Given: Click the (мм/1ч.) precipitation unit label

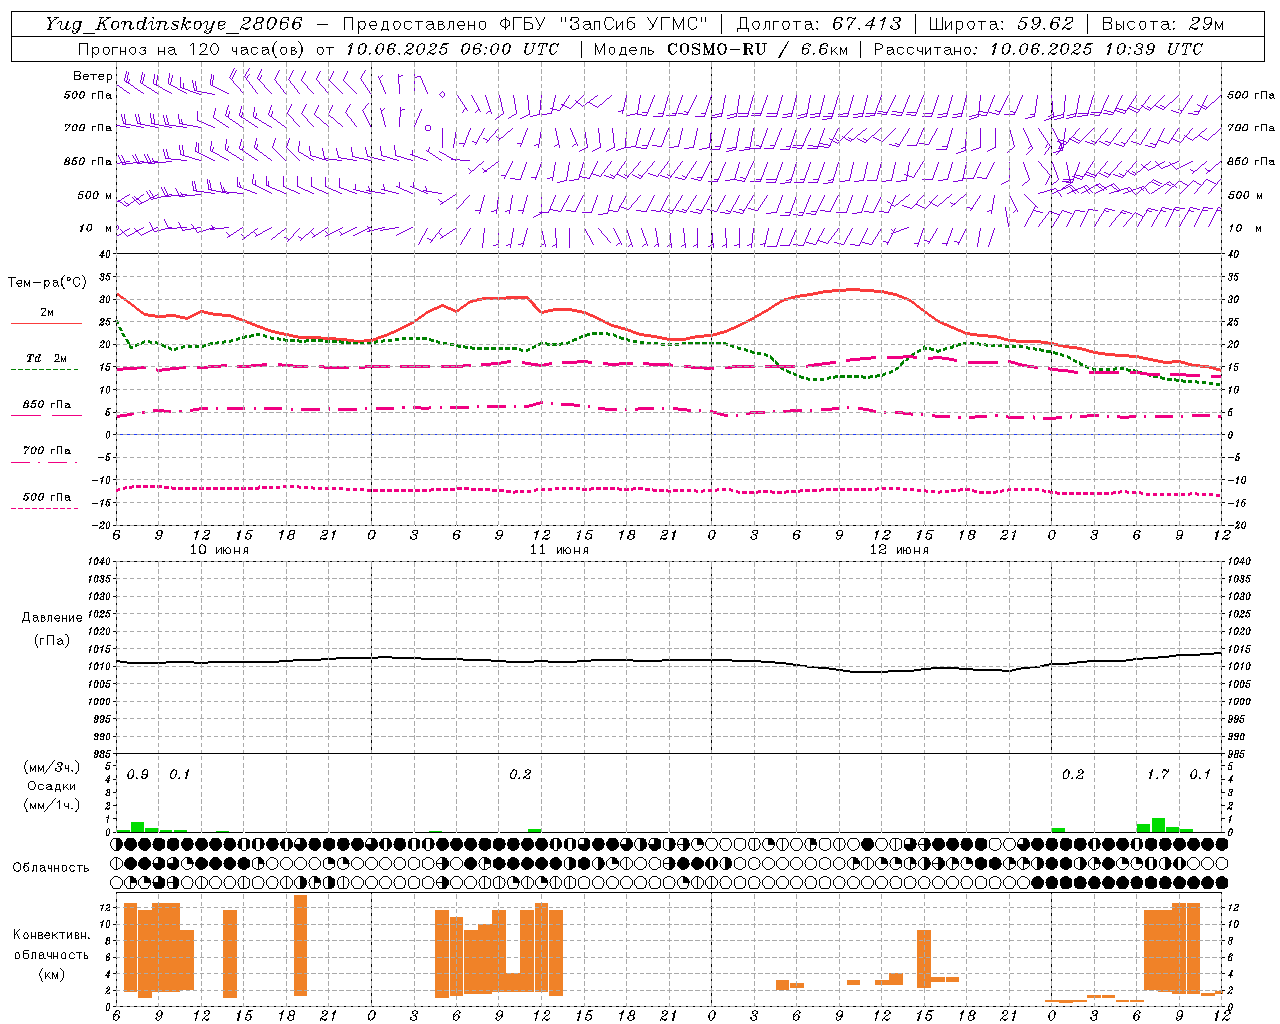Looking at the screenshot, I should 52,805.
